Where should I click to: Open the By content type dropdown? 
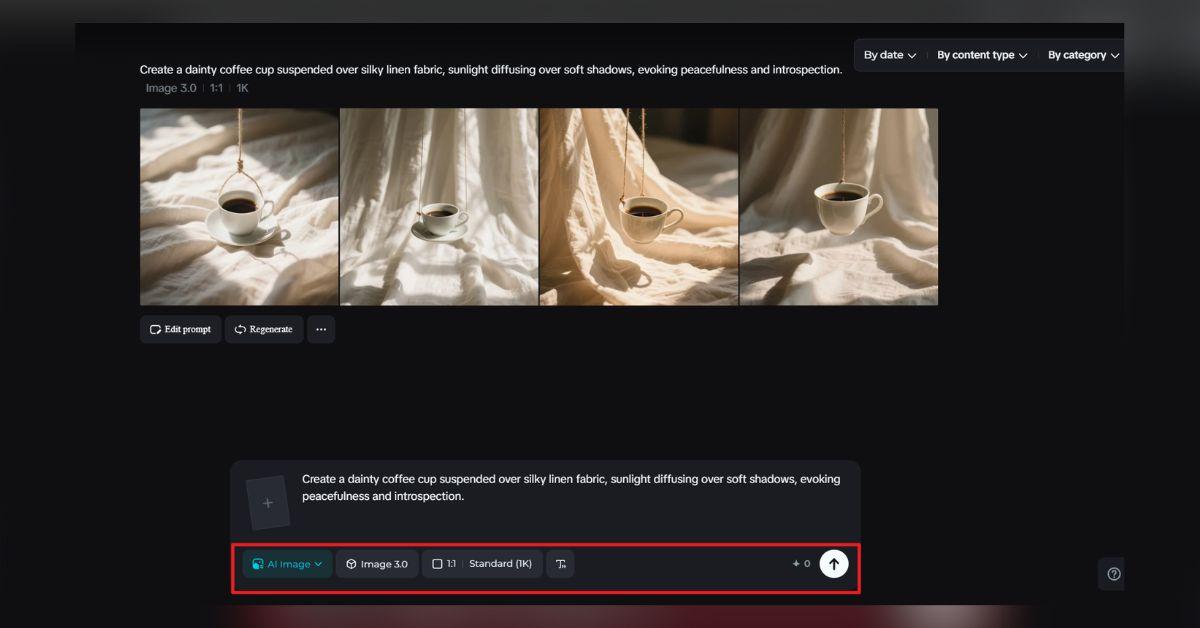pyautogui.click(x=981, y=55)
